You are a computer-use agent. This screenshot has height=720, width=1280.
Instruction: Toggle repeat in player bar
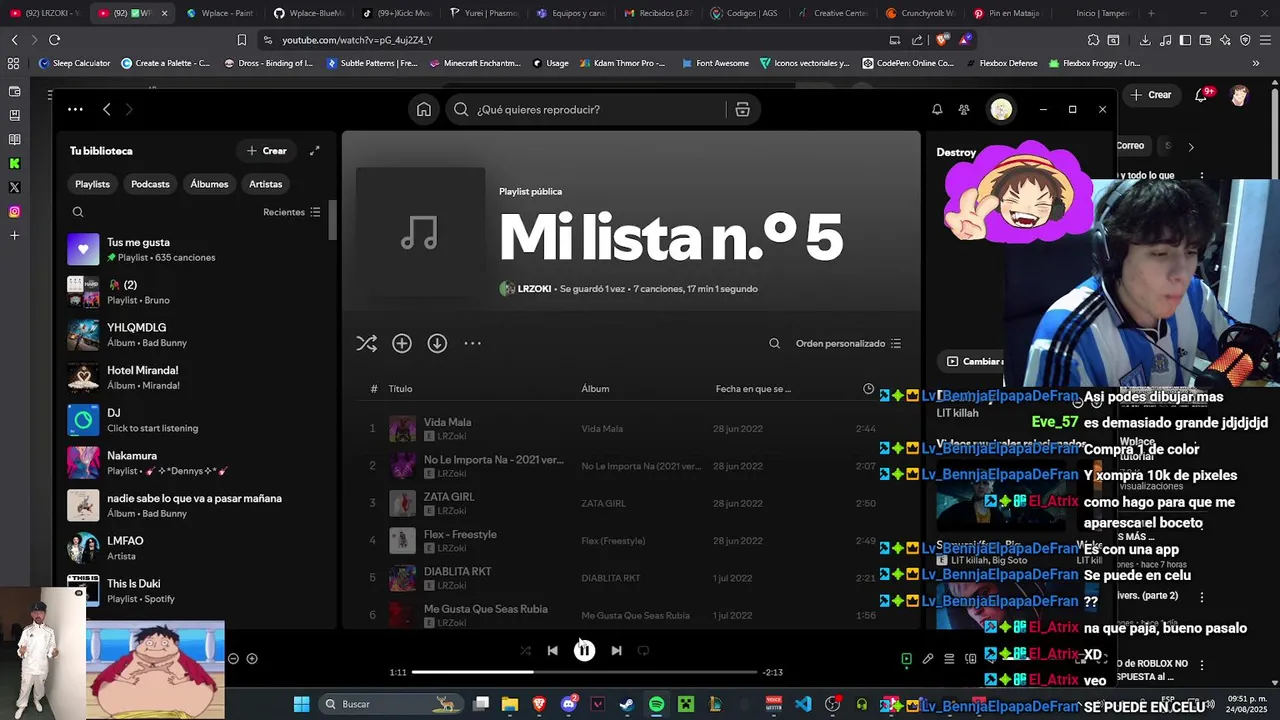click(643, 651)
